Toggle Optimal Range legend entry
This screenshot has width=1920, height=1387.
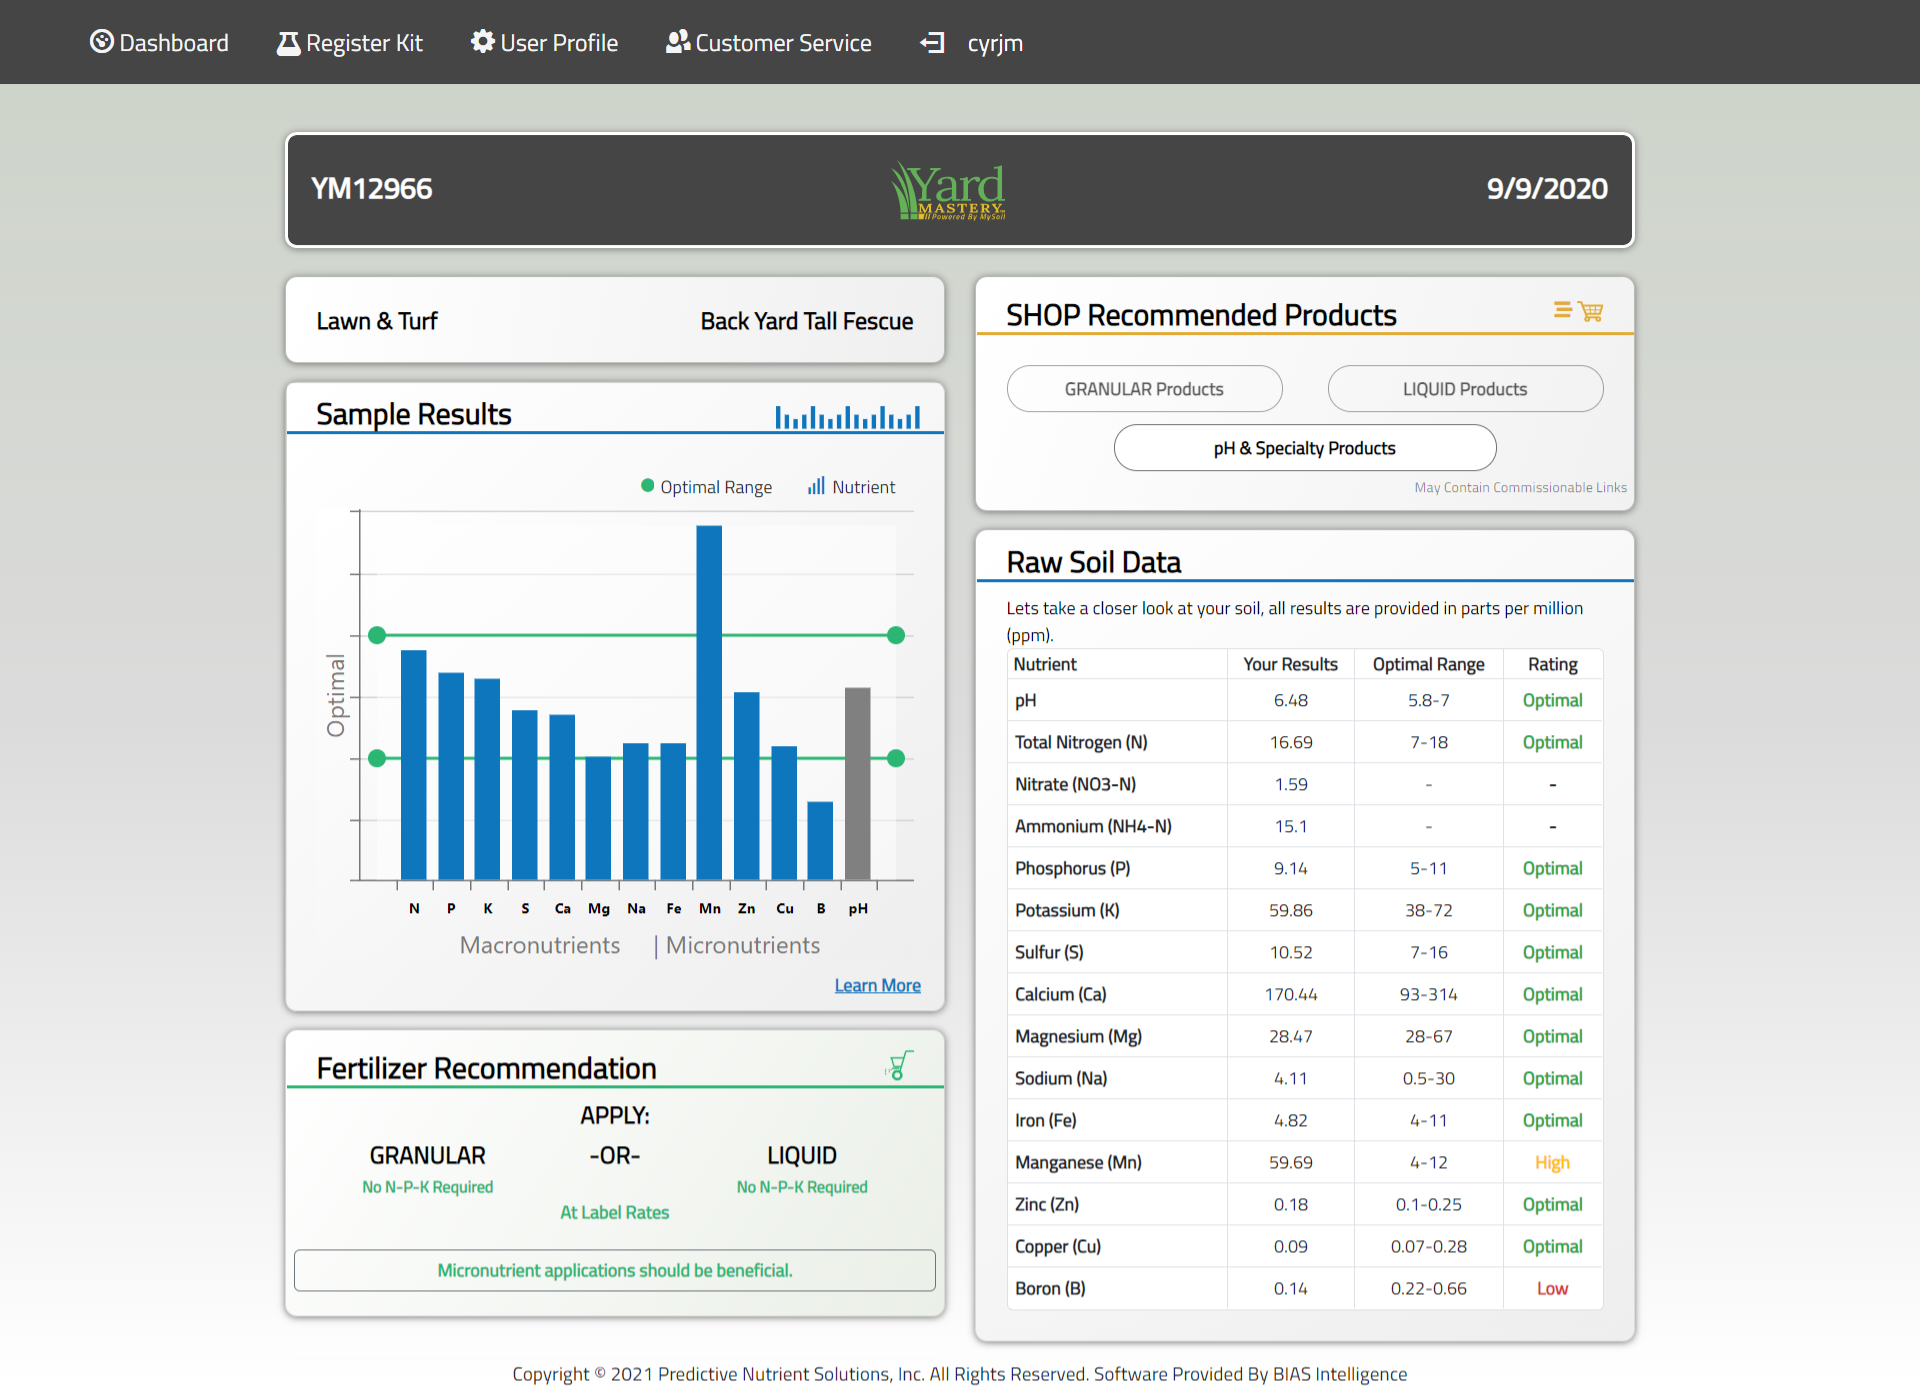[x=706, y=487]
